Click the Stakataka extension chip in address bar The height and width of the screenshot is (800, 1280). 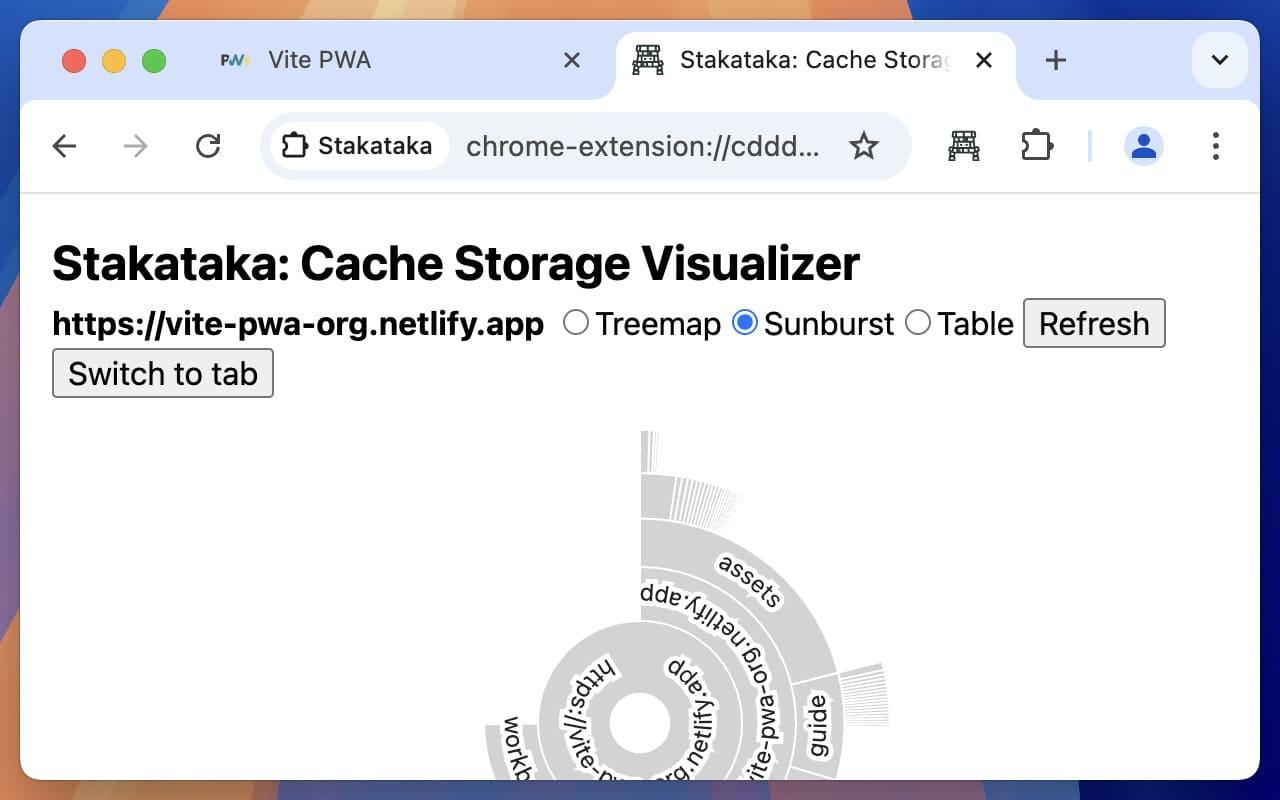[358, 147]
